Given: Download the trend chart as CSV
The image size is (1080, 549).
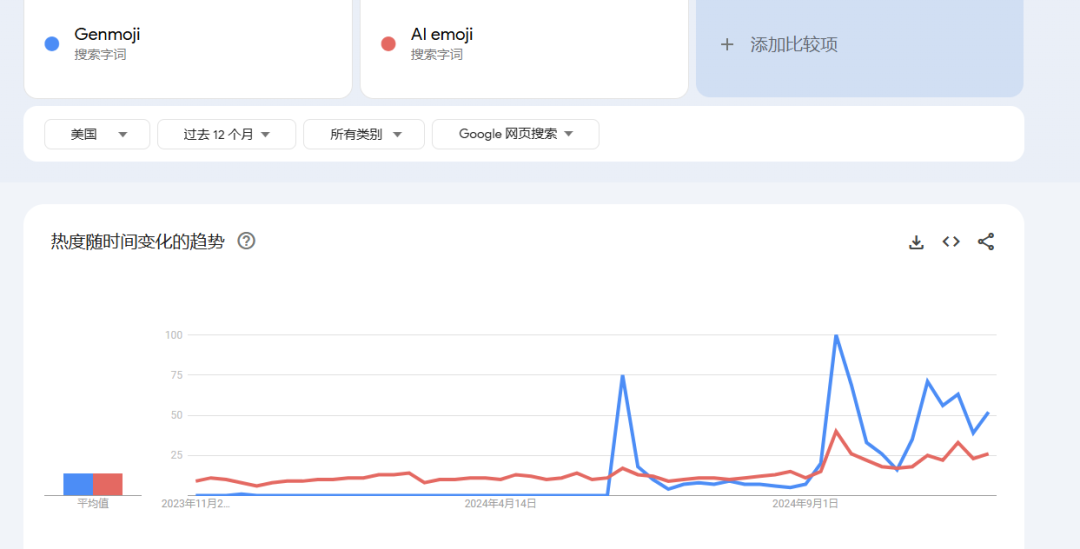Looking at the screenshot, I should (916, 242).
